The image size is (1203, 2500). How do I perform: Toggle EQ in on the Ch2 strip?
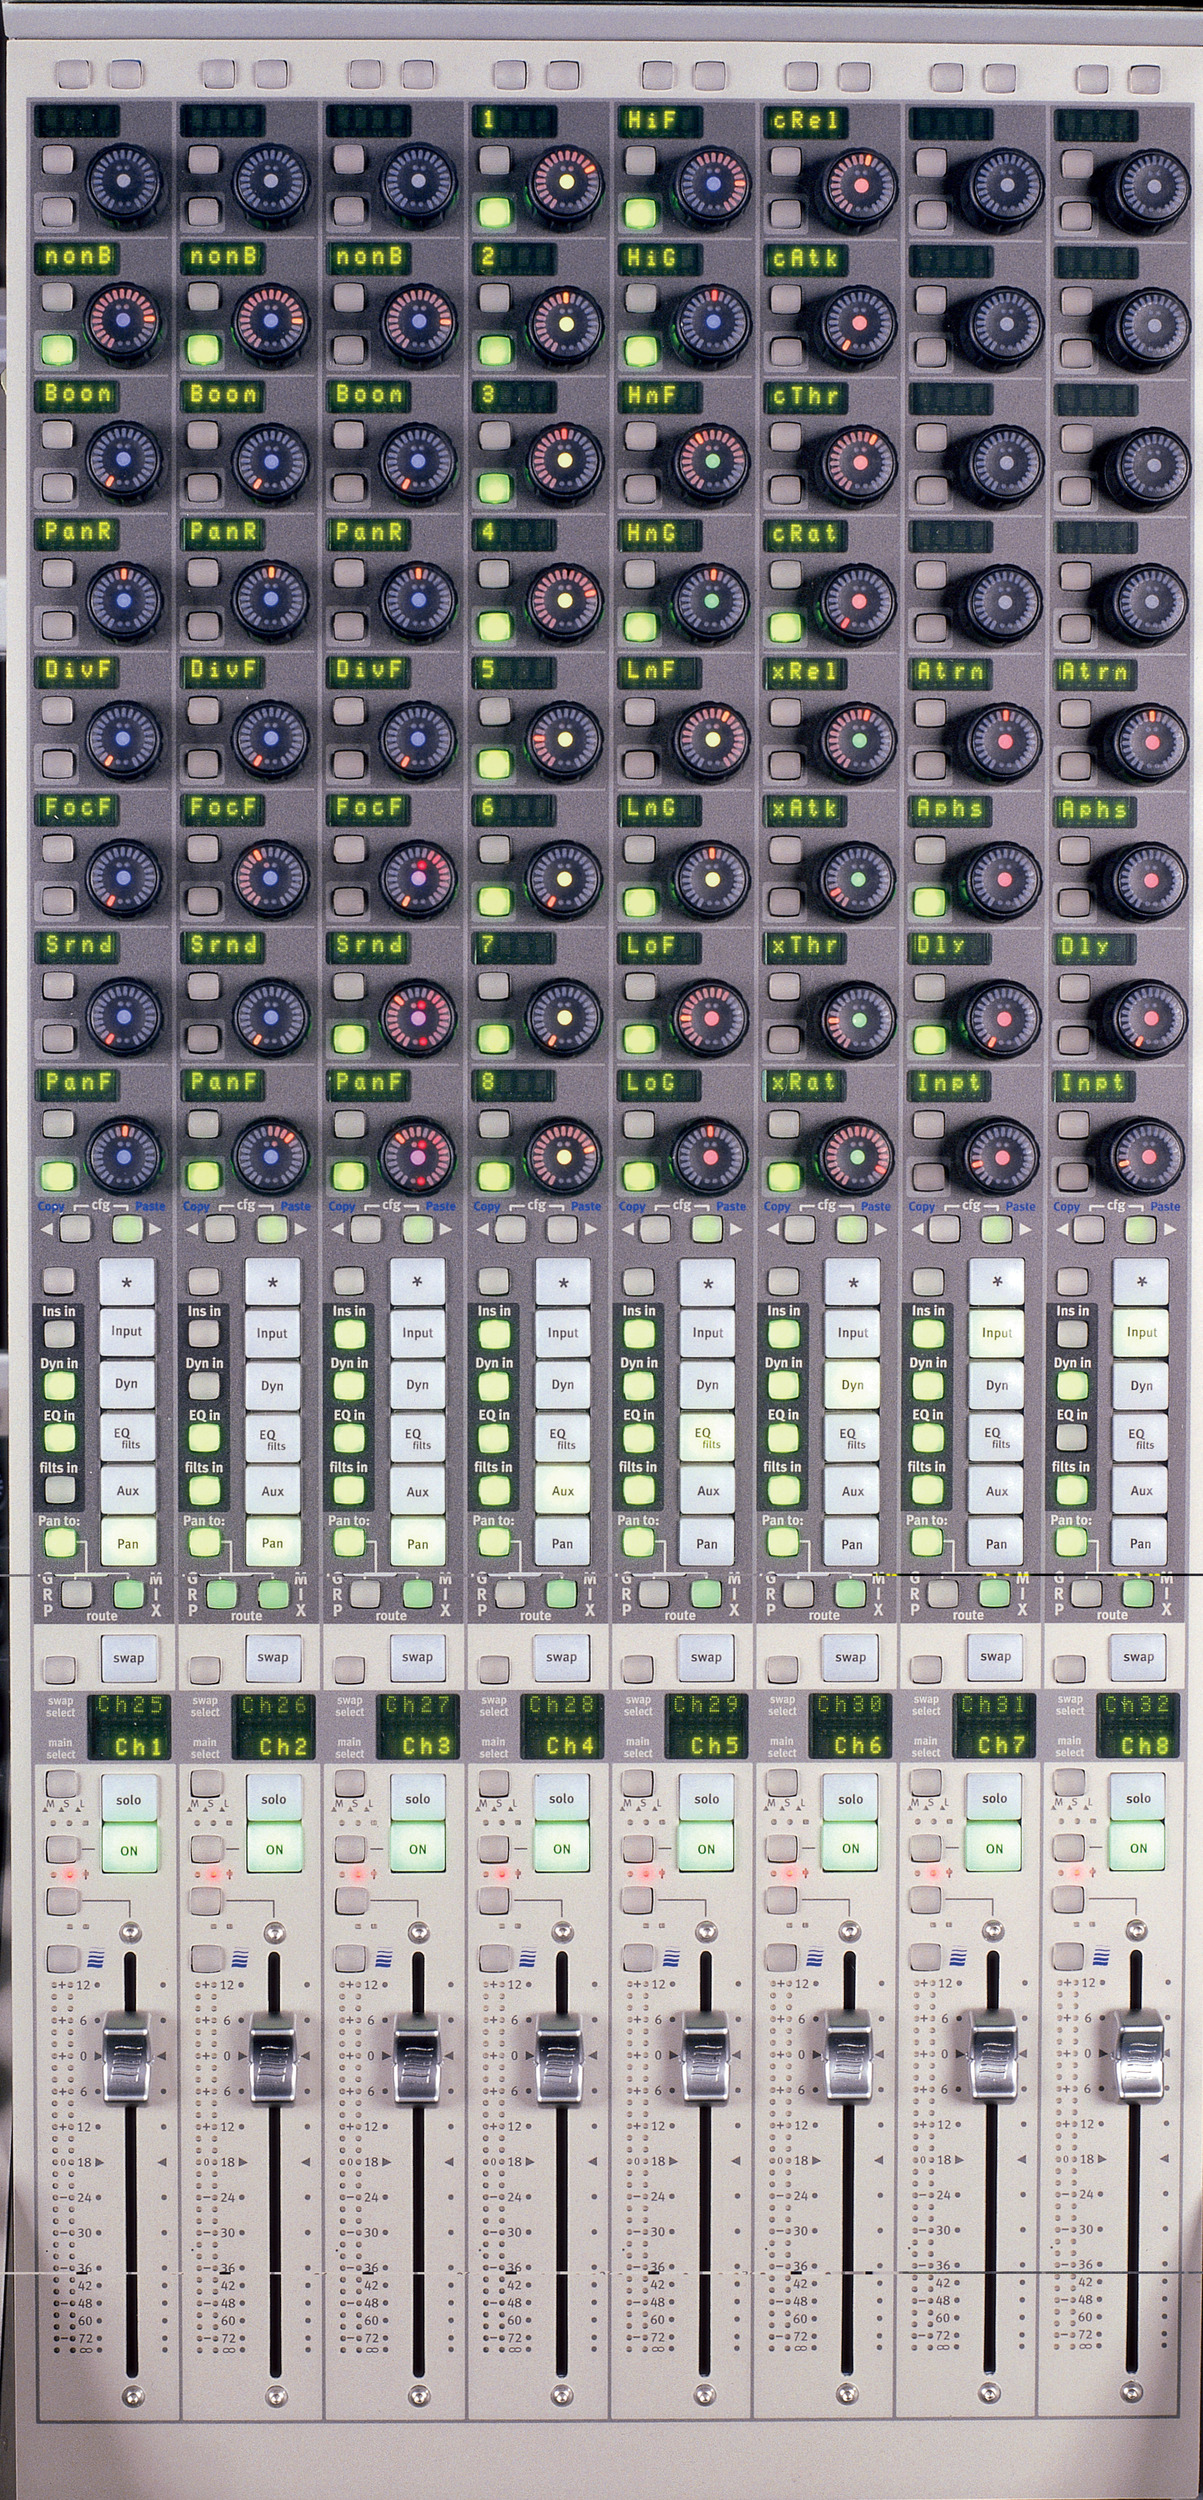click(204, 1438)
